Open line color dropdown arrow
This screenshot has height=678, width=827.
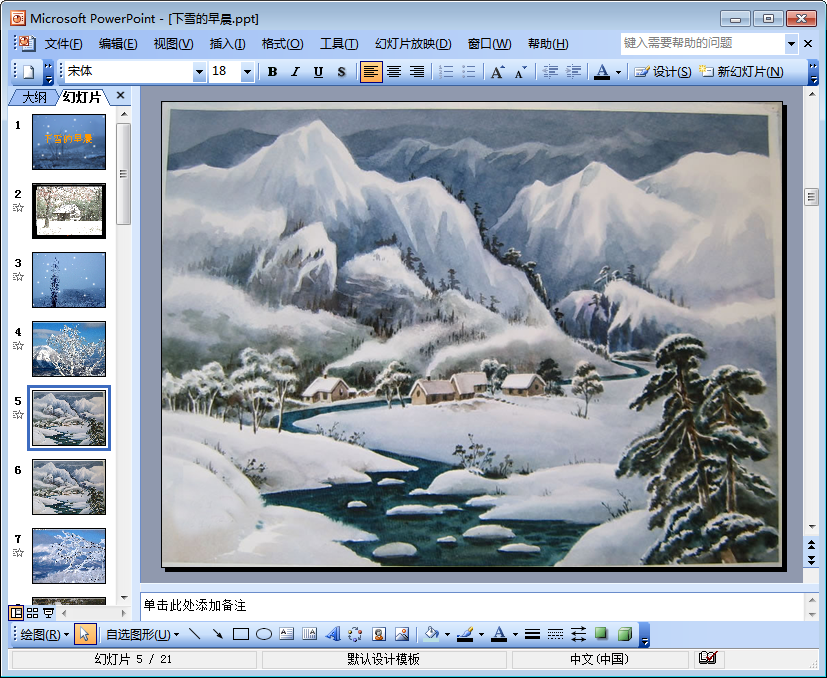(482, 635)
